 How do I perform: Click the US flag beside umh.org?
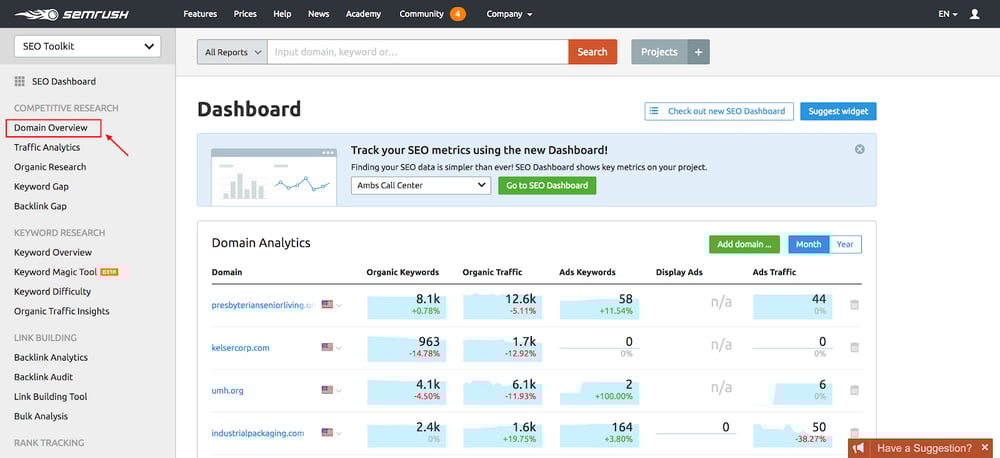(x=327, y=390)
